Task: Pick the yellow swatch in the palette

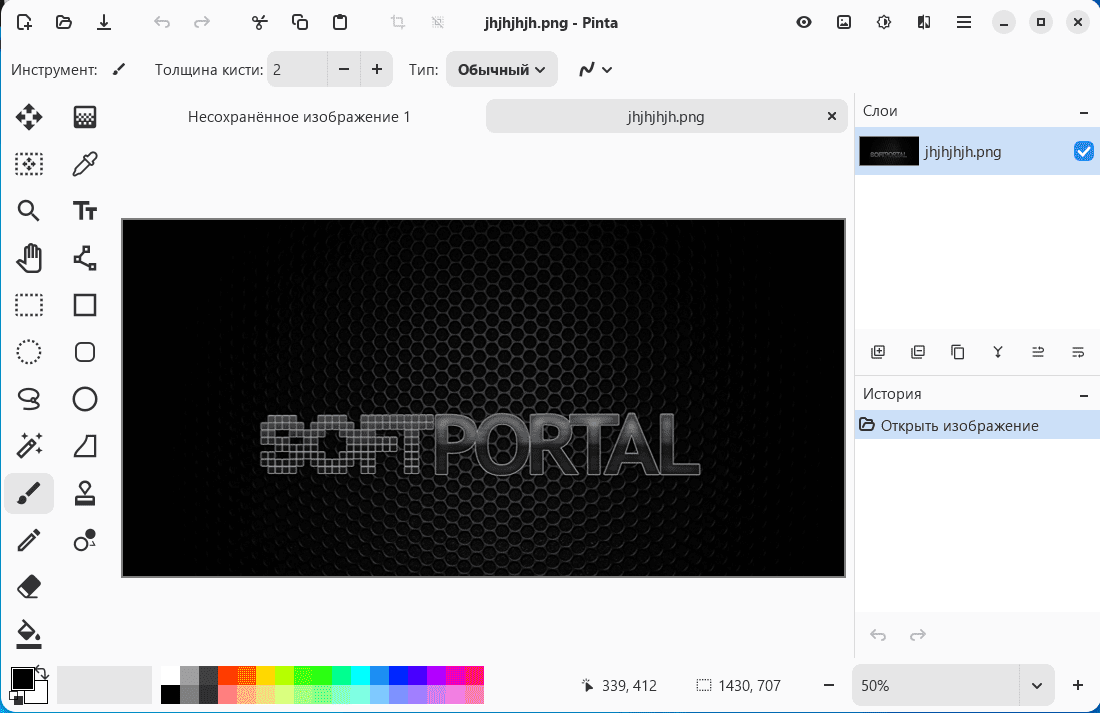Action: 265,675
